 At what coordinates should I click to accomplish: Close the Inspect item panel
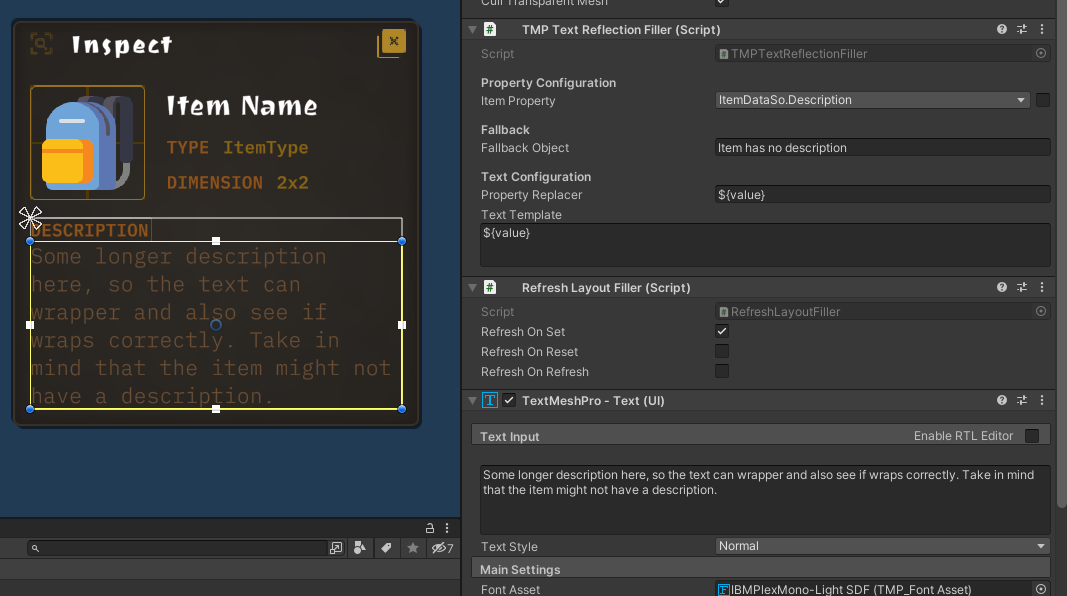pyautogui.click(x=393, y=41)
